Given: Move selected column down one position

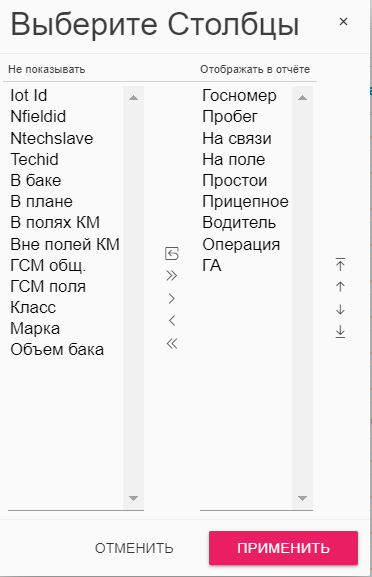Looking at the screenshot, I should (340, 309).
